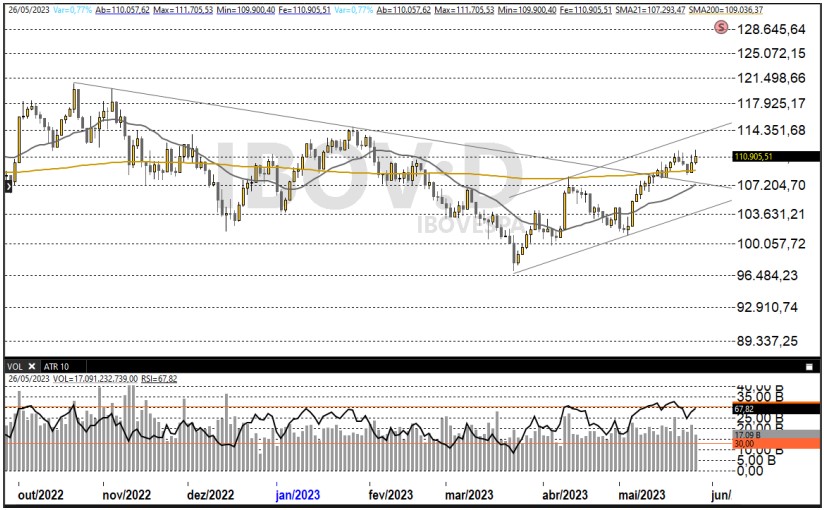
Task: Click the orange 30,00 level tag
Action: click(x=776, y=444)
